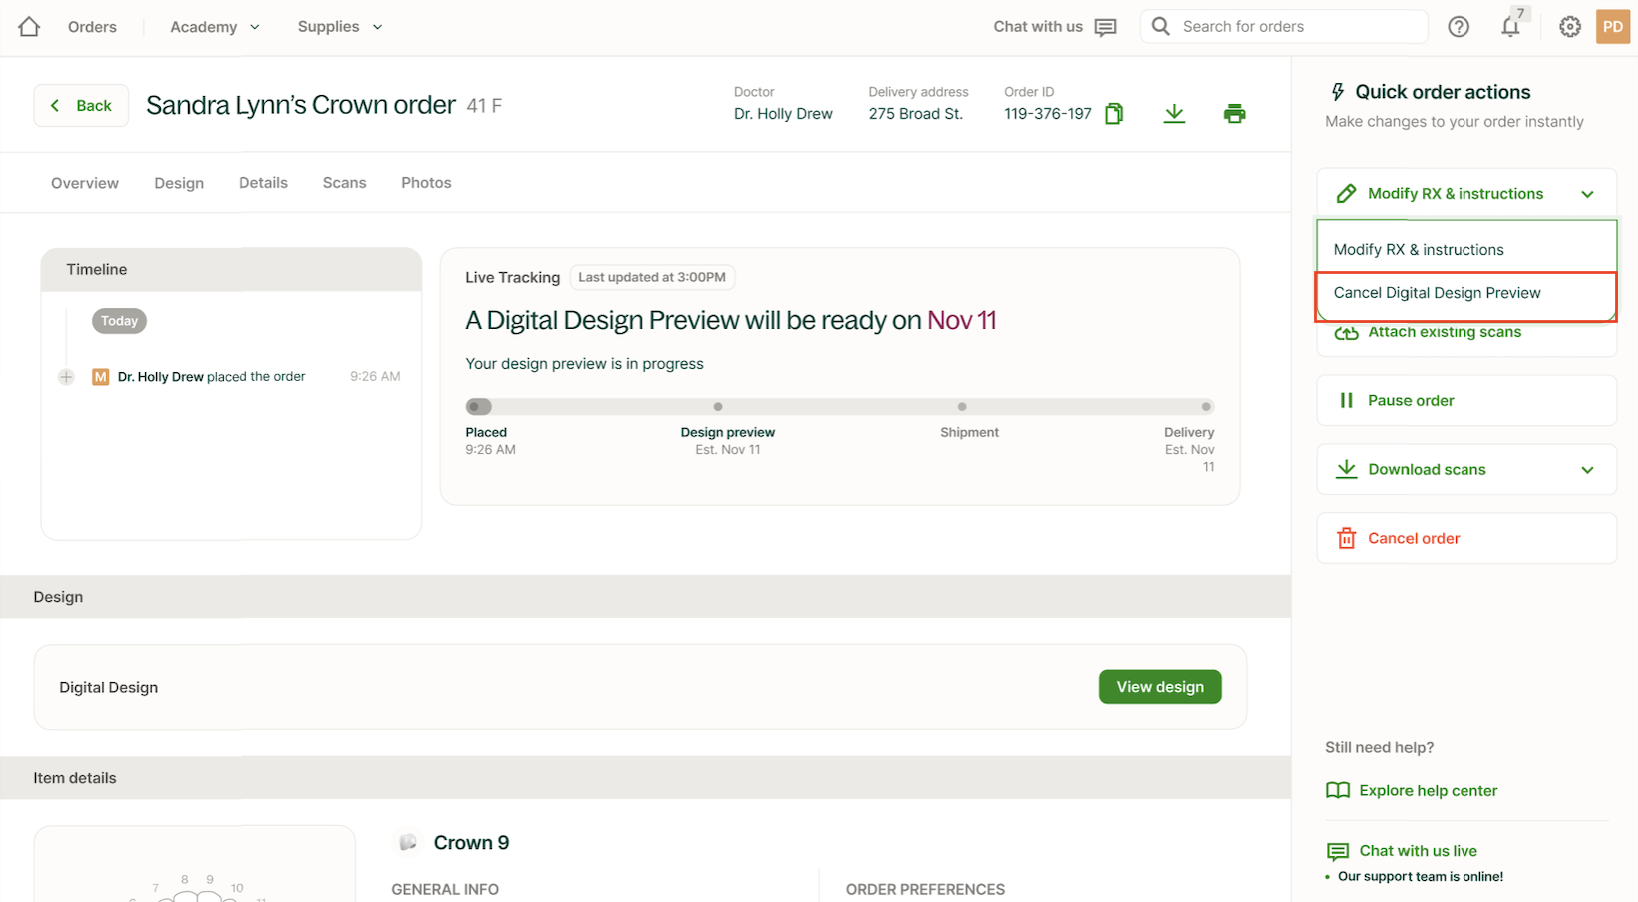
Task: Click the PD user profile avatar
Action: (1612, 27)
